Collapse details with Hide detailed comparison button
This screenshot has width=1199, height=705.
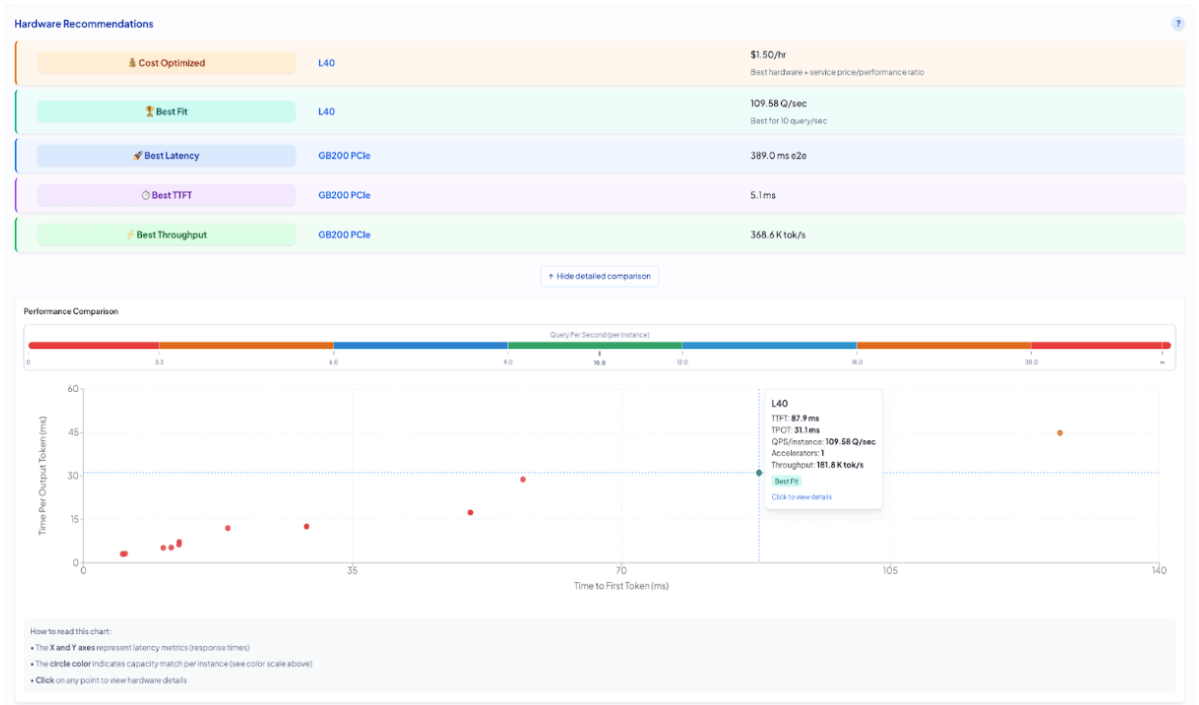point(600,276)
